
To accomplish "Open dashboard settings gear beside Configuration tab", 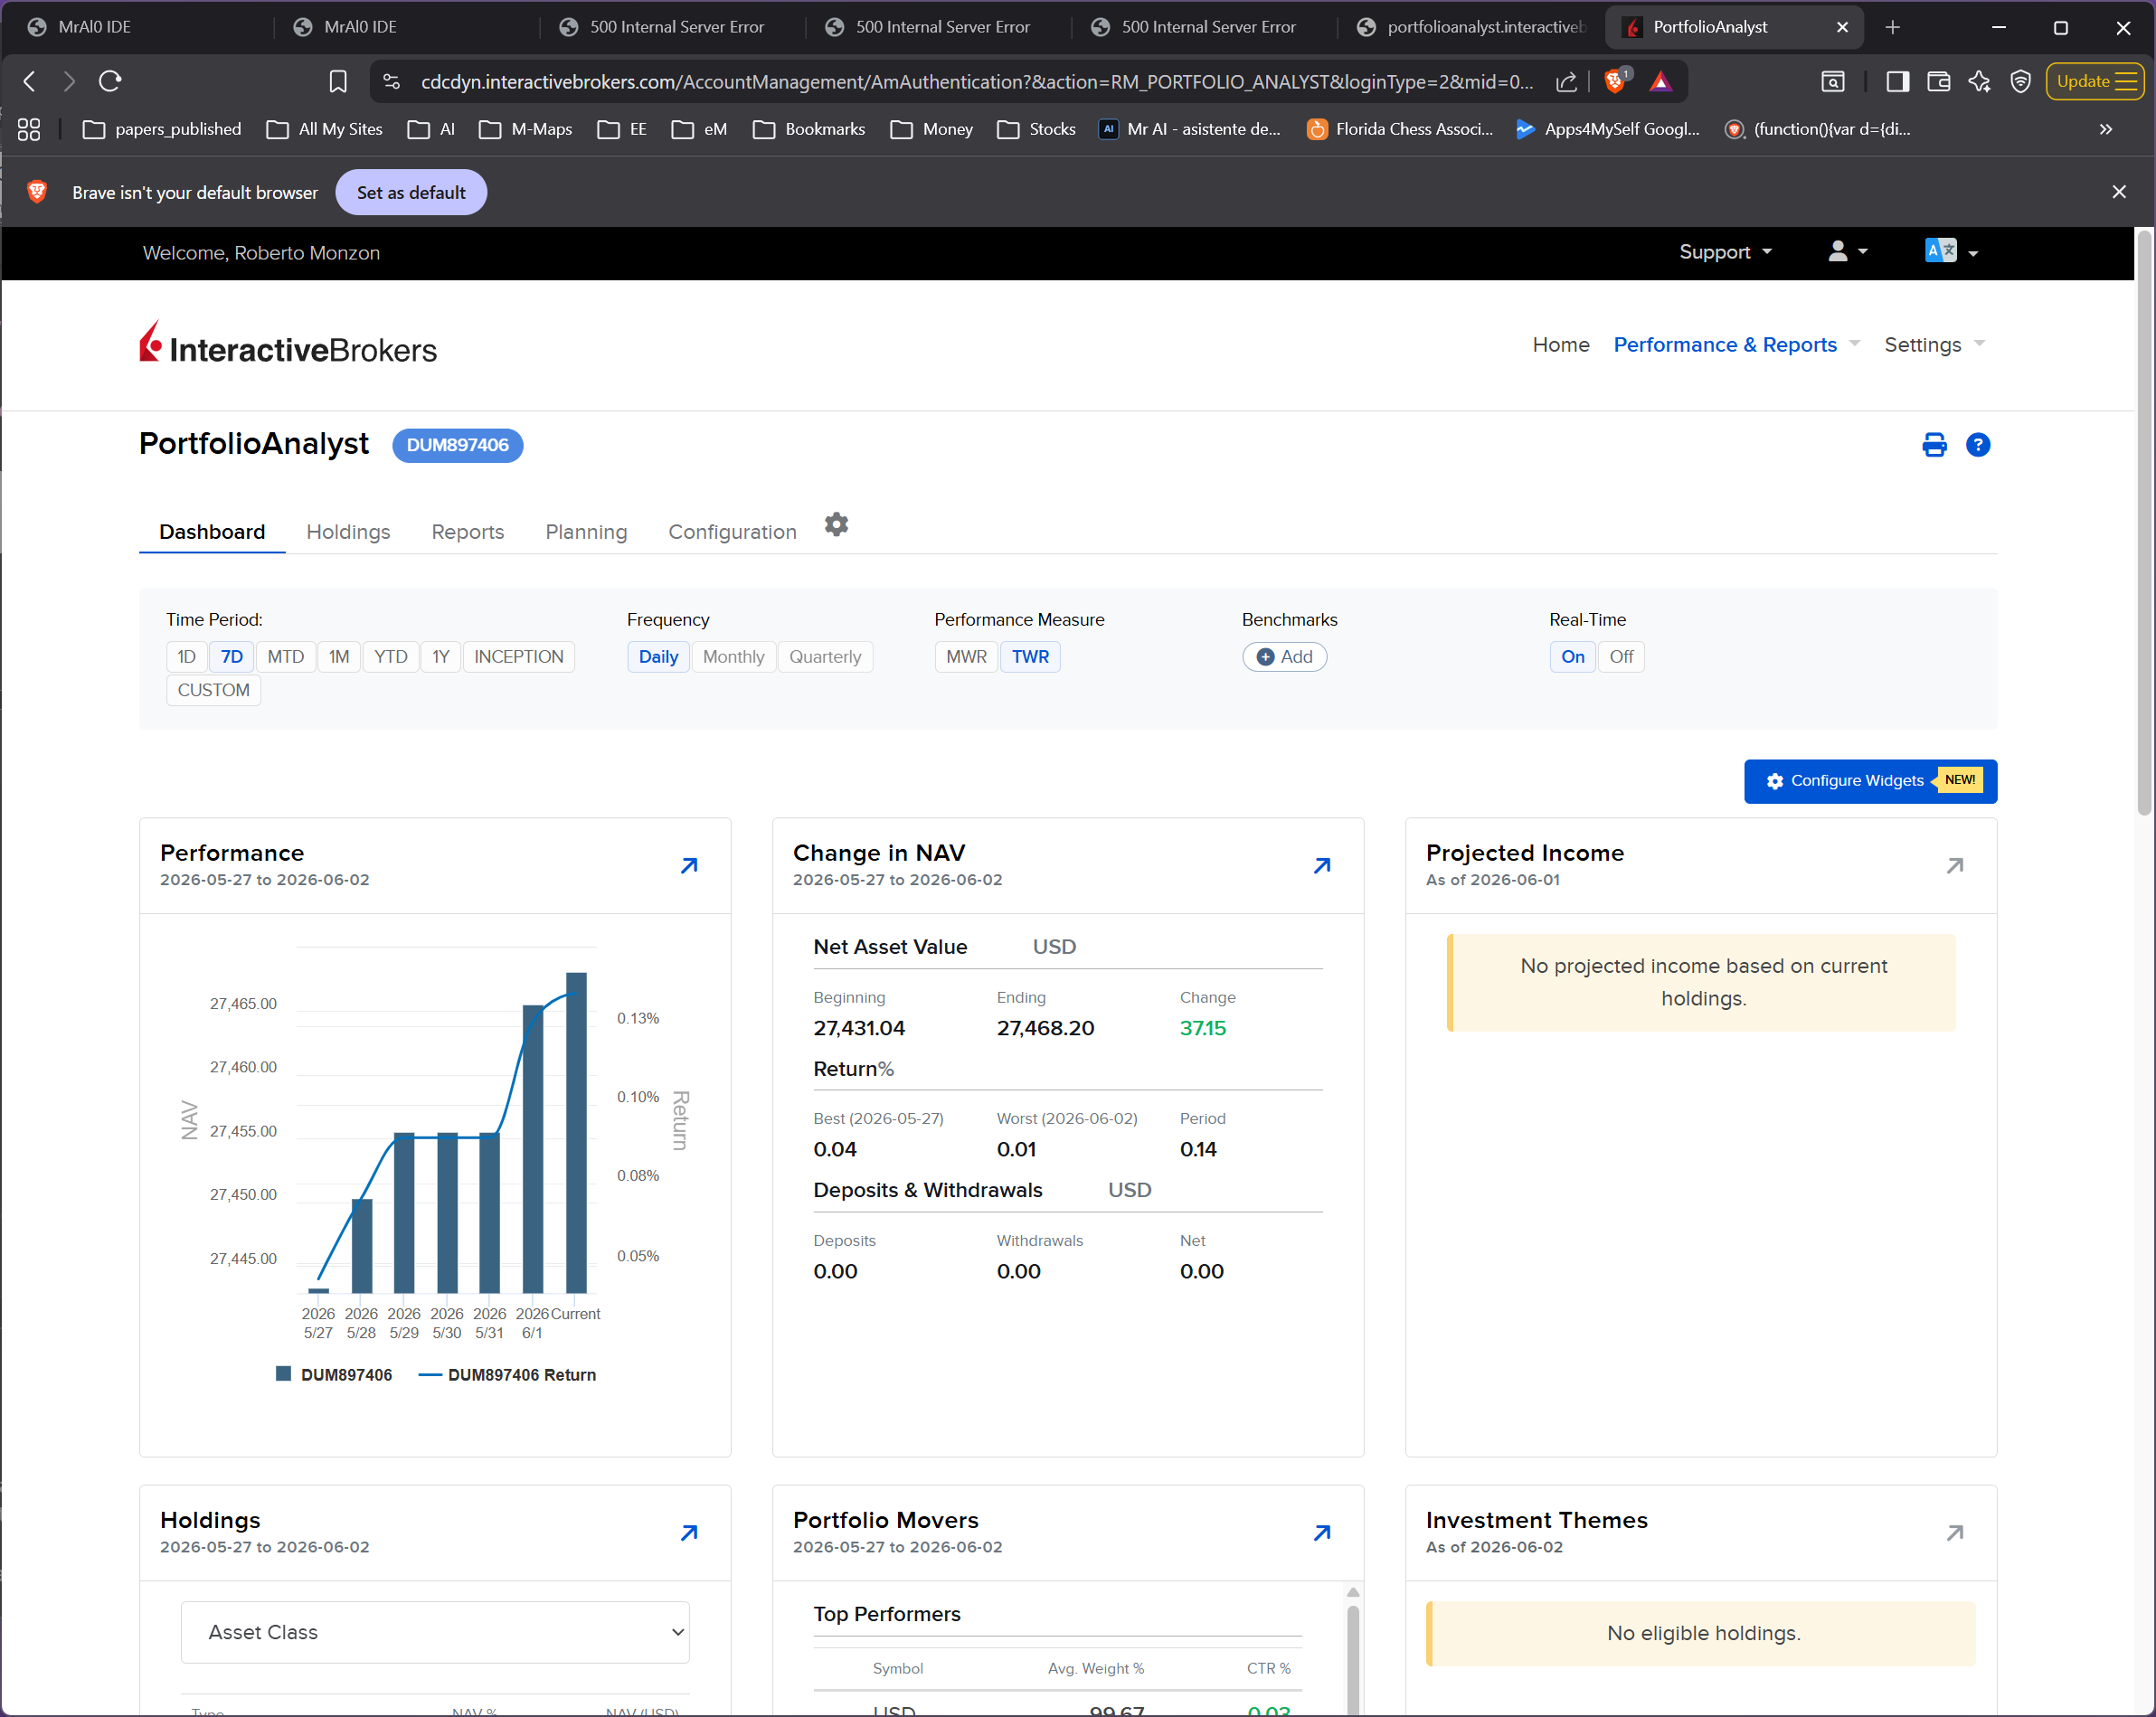I will pos(836,525).
